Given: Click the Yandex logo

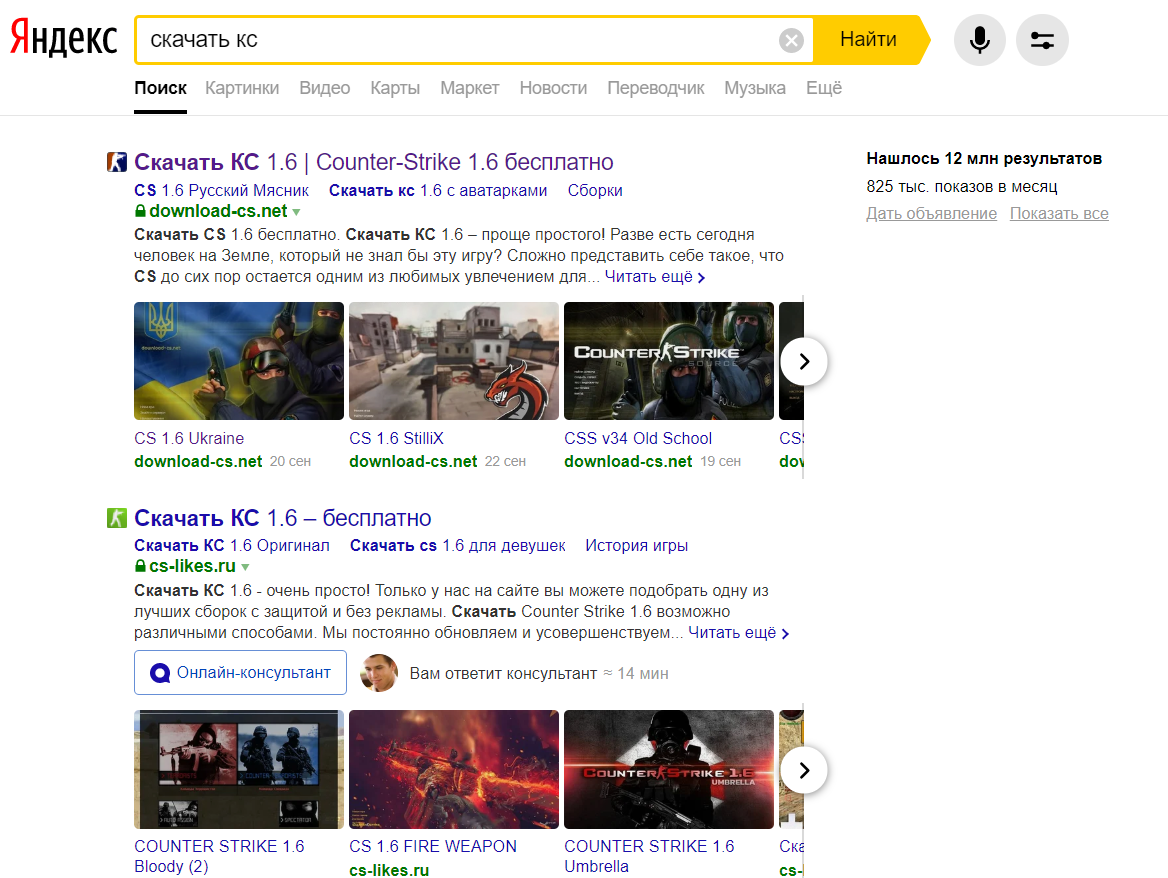Looking at the screenshot, I should tap(63, 38).
